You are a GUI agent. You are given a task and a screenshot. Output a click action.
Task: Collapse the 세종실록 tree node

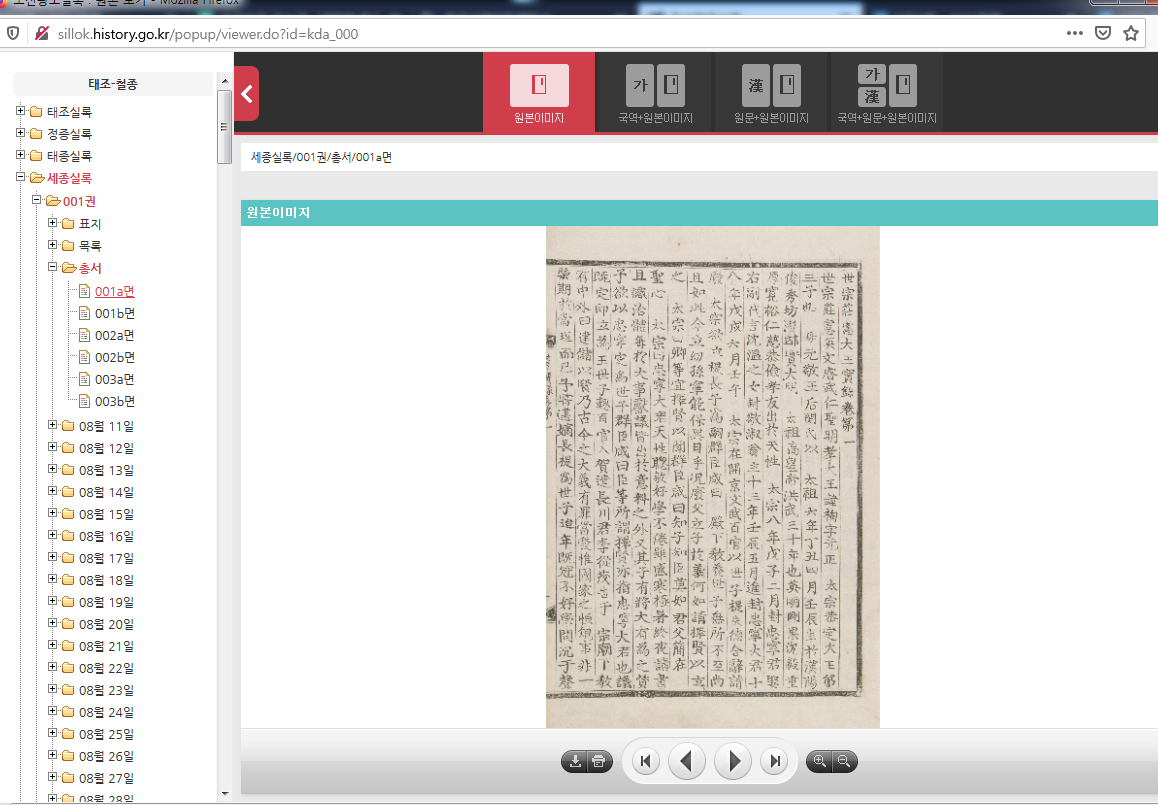(21, 178)
